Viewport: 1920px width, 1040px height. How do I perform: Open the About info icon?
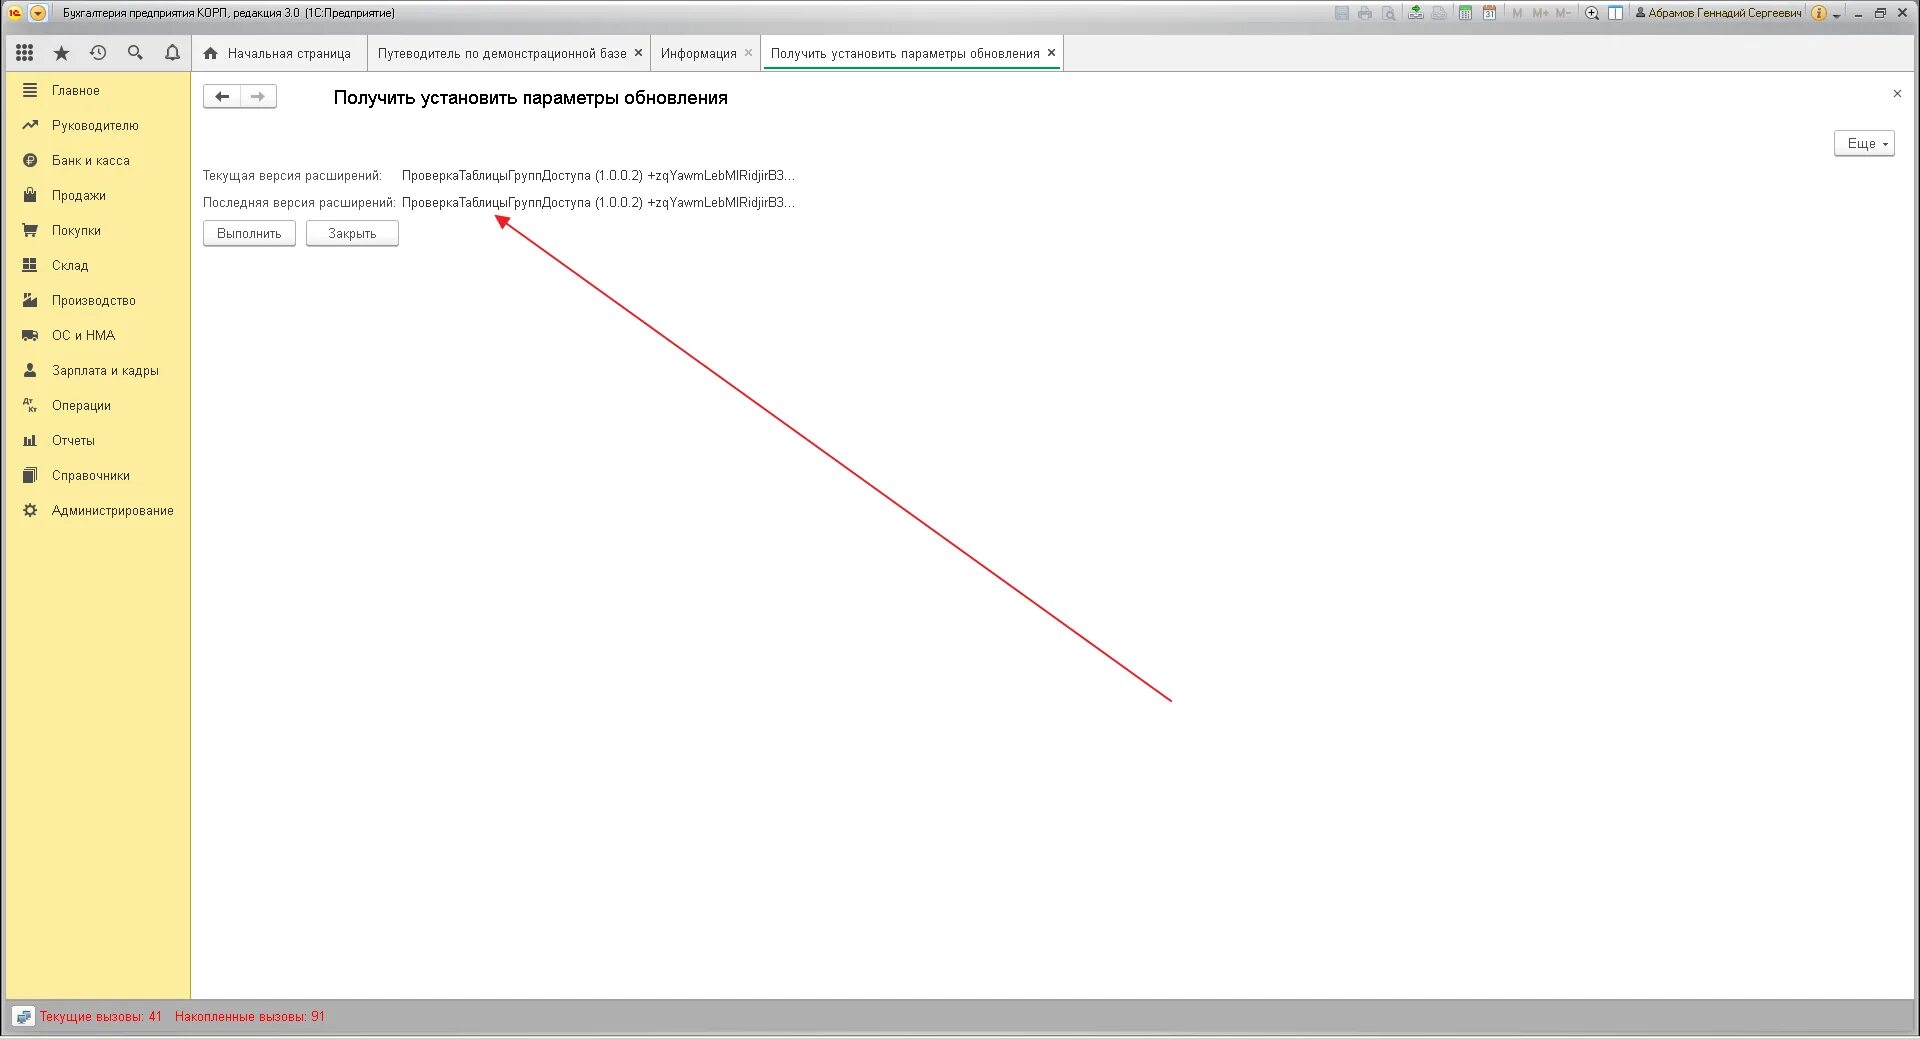click(1819, 13)
